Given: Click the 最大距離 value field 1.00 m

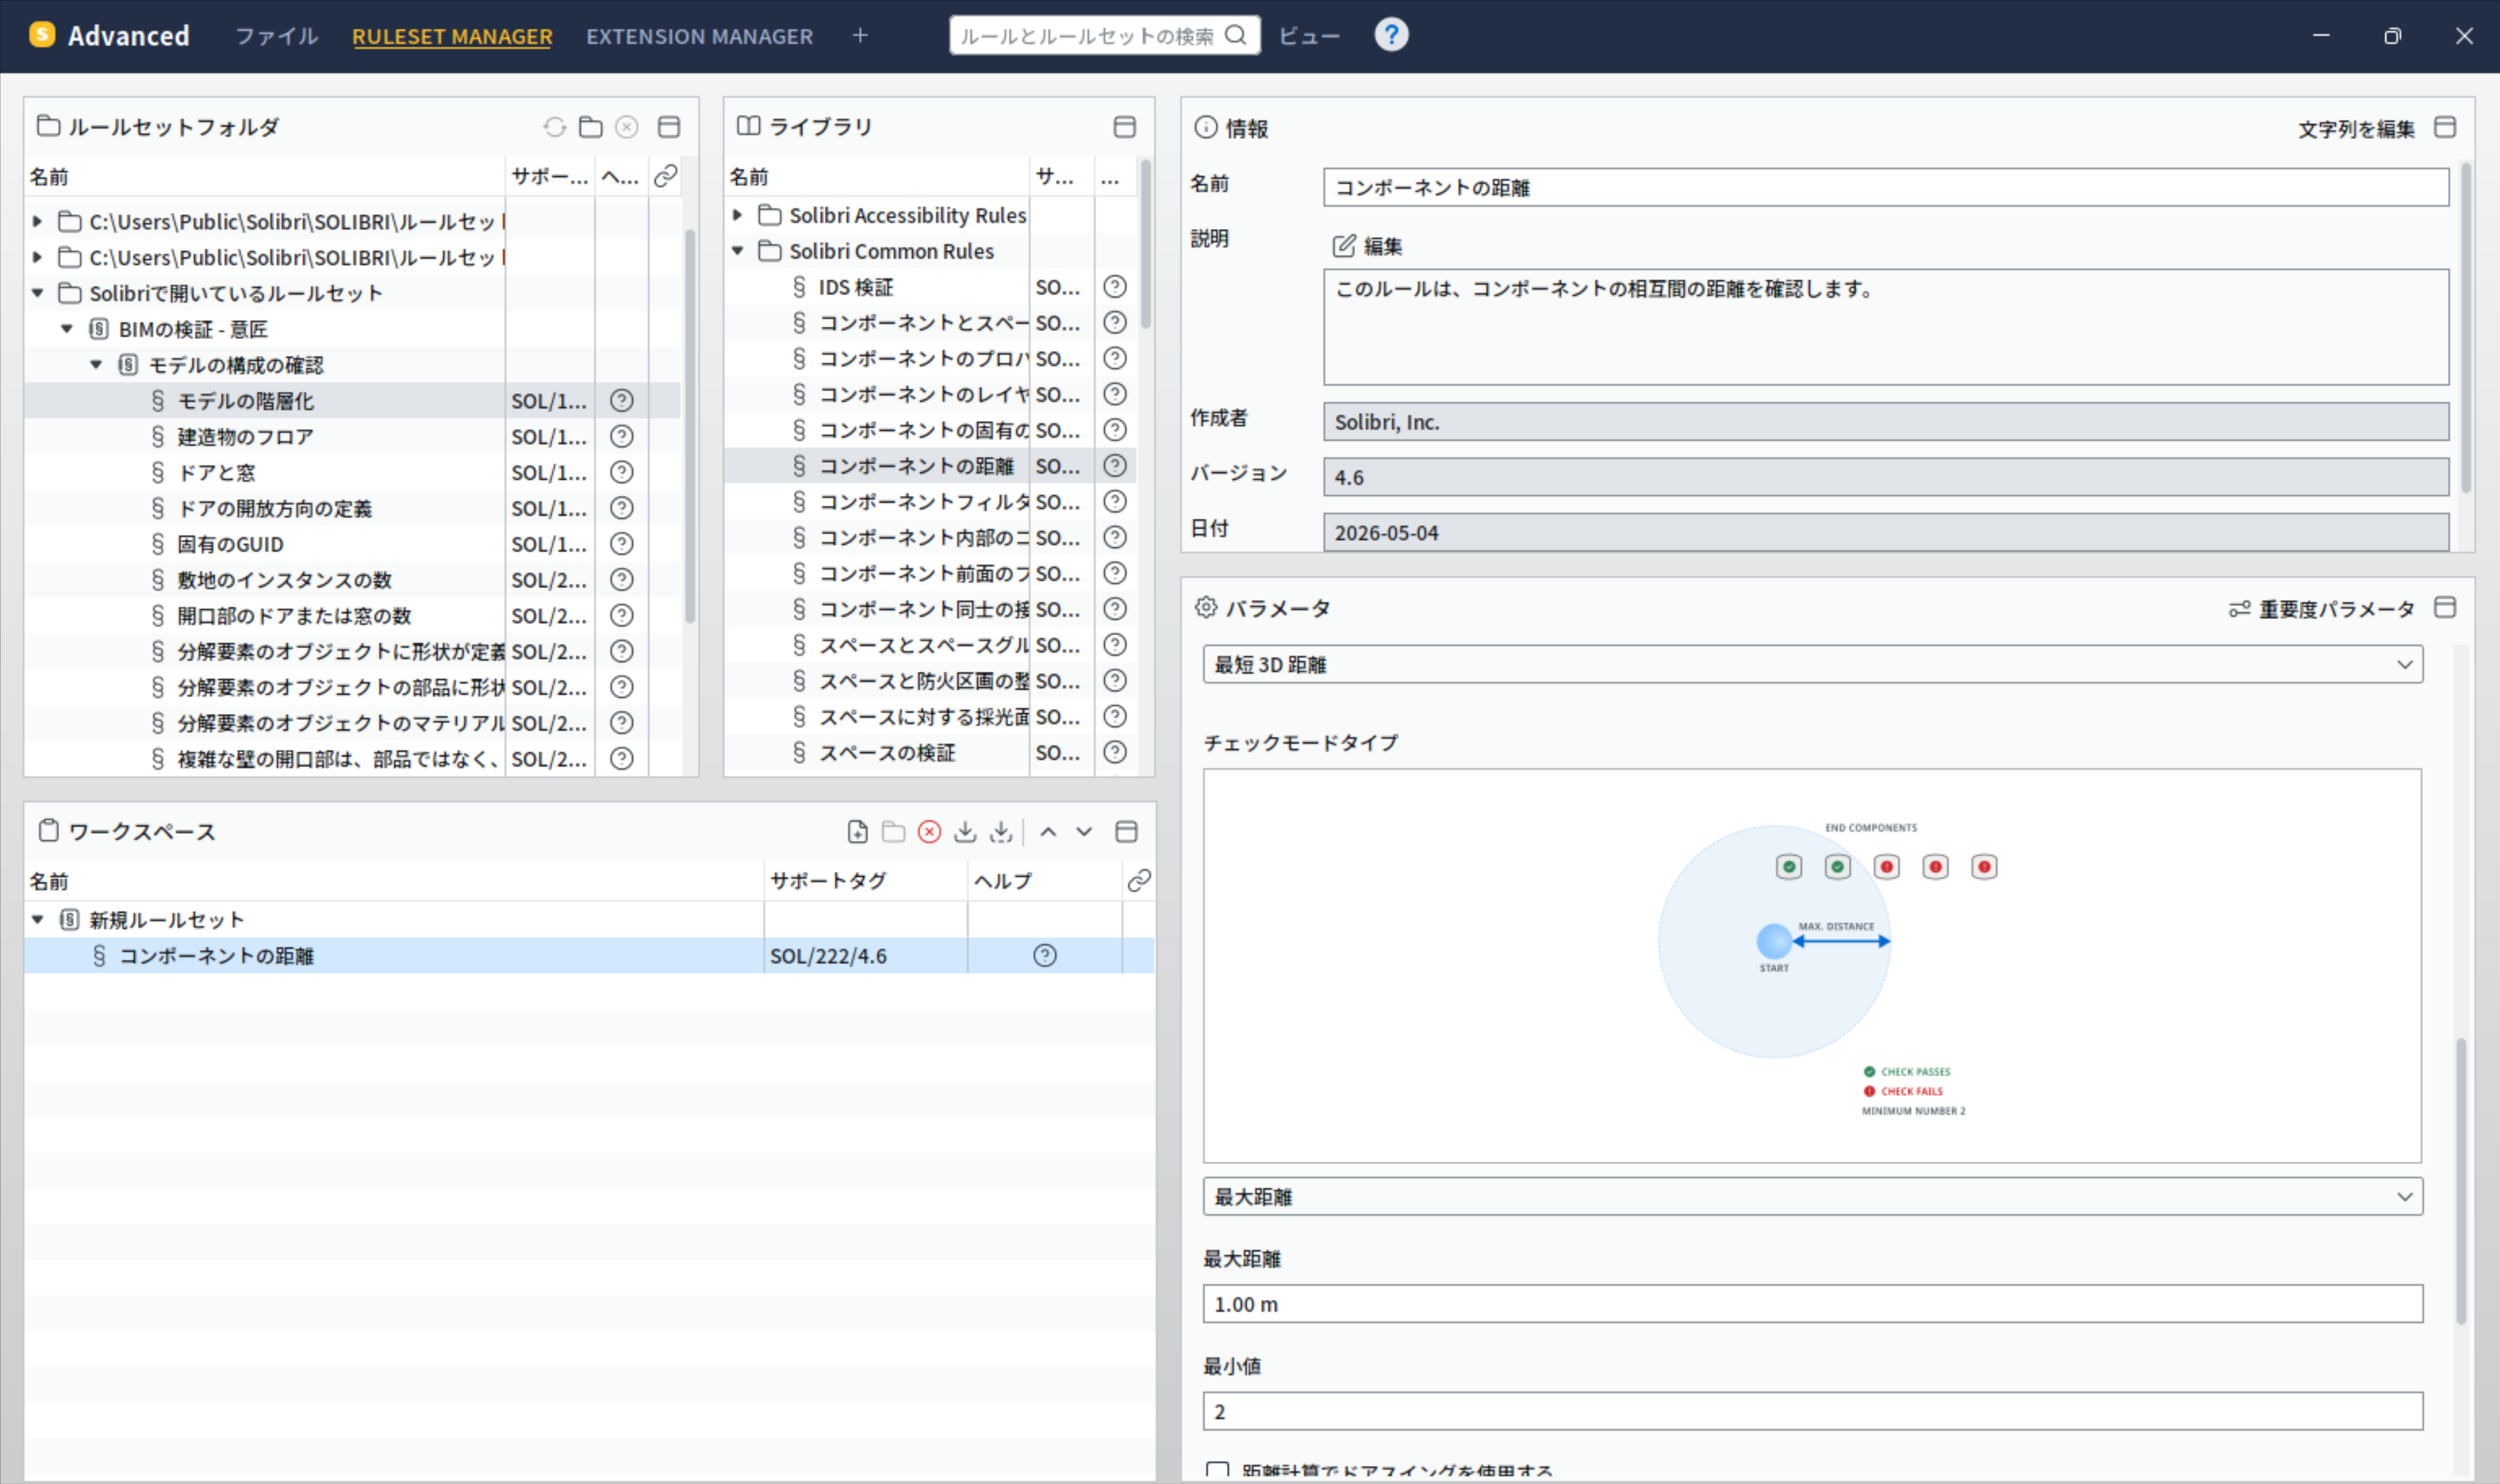Looking at the screenshot, I should pyautogui.click(x=1812, y=1304).
